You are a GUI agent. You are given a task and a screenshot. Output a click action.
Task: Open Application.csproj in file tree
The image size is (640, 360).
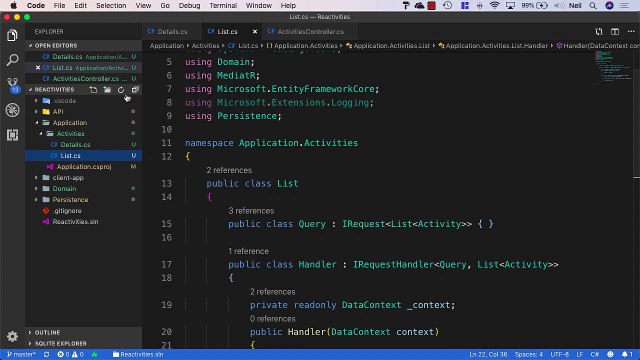click(x=83, y=167)
